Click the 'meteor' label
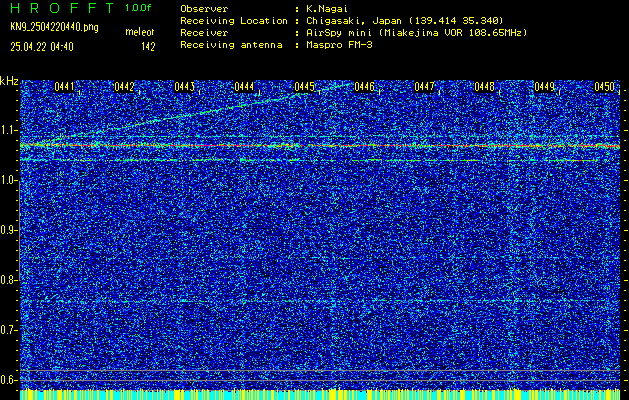The image size is (629, 400). pyautogui.click(x=140, y=32)
